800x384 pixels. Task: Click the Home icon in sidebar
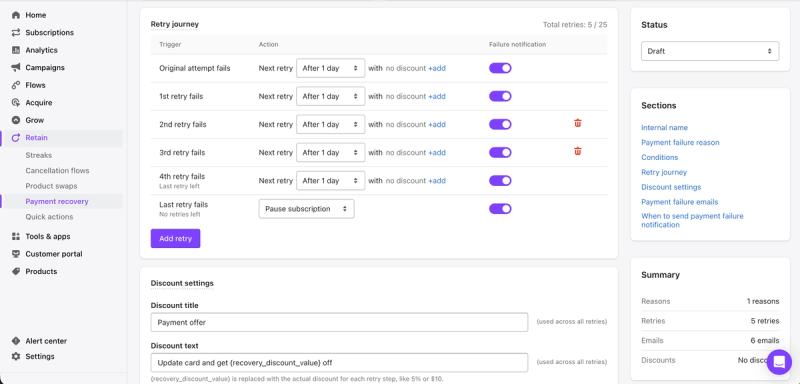tap(16, 15)
